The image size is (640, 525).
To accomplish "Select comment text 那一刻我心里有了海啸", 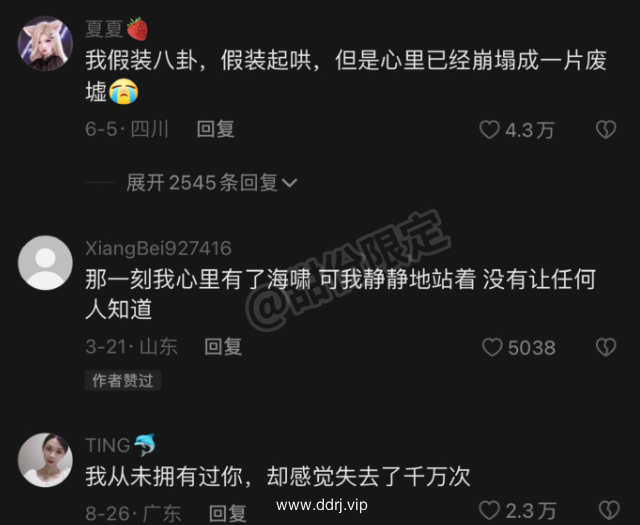I will pos(198,280).
